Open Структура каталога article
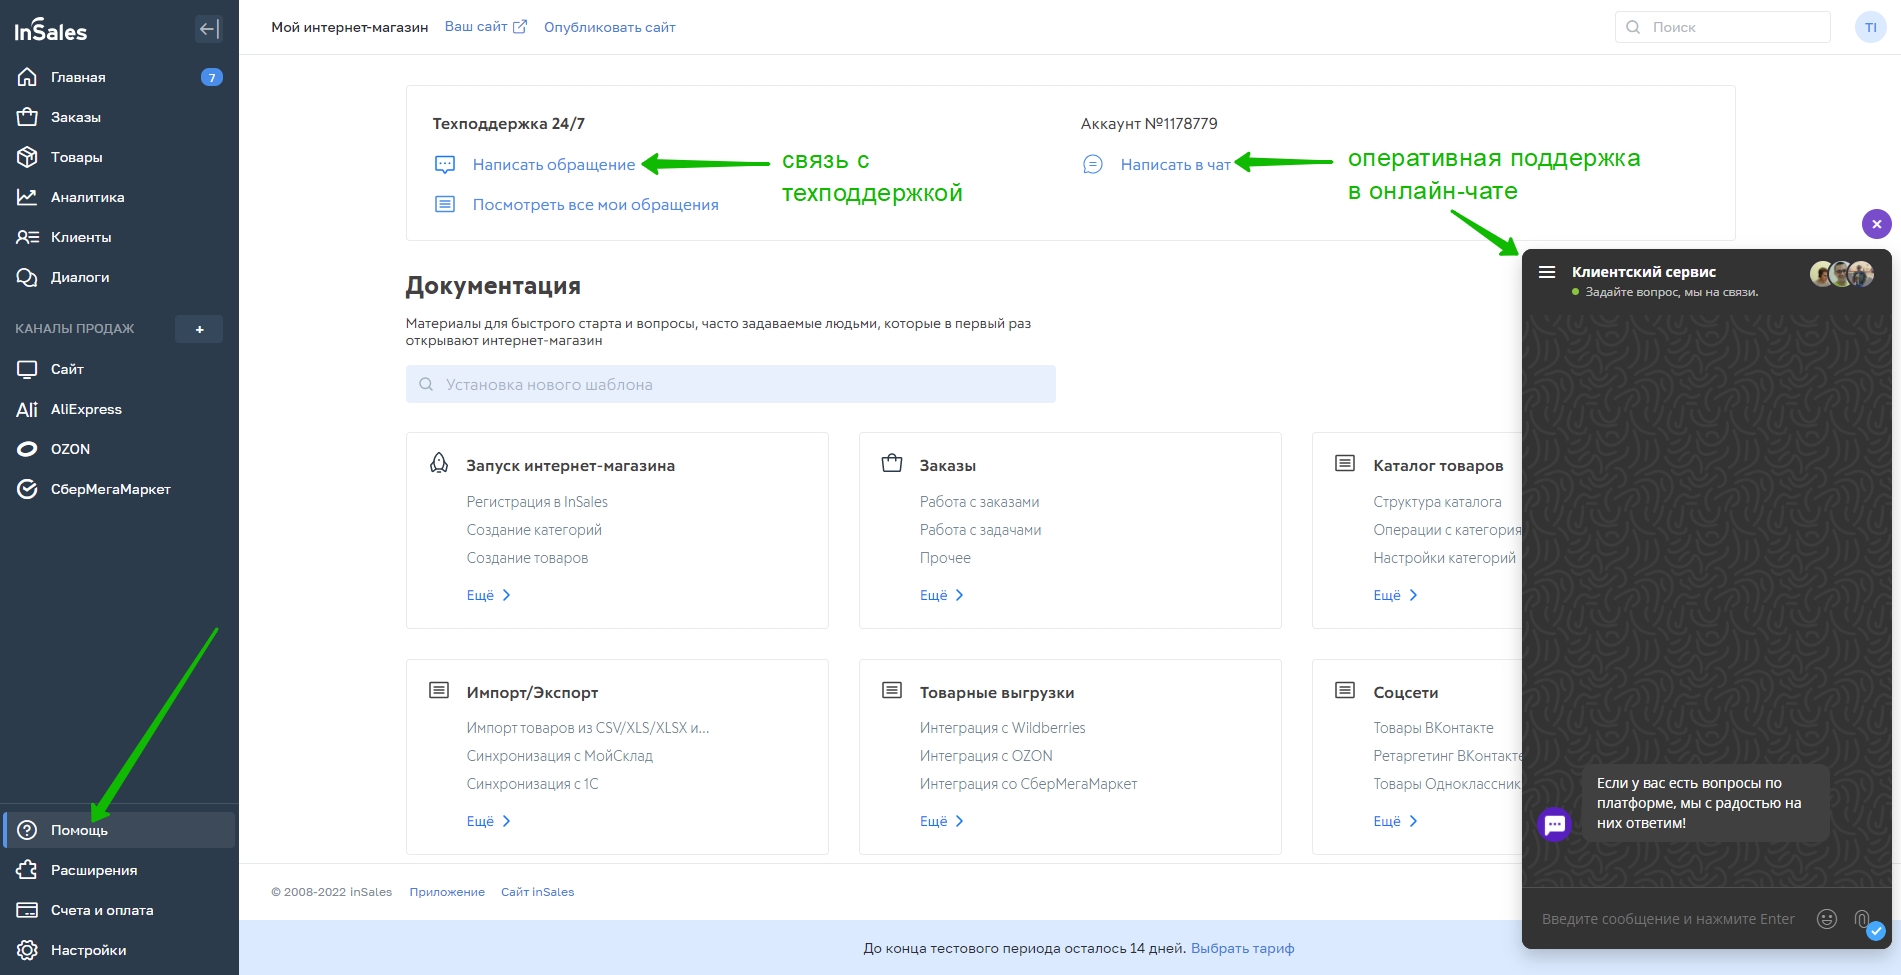 pos(1437,502)
